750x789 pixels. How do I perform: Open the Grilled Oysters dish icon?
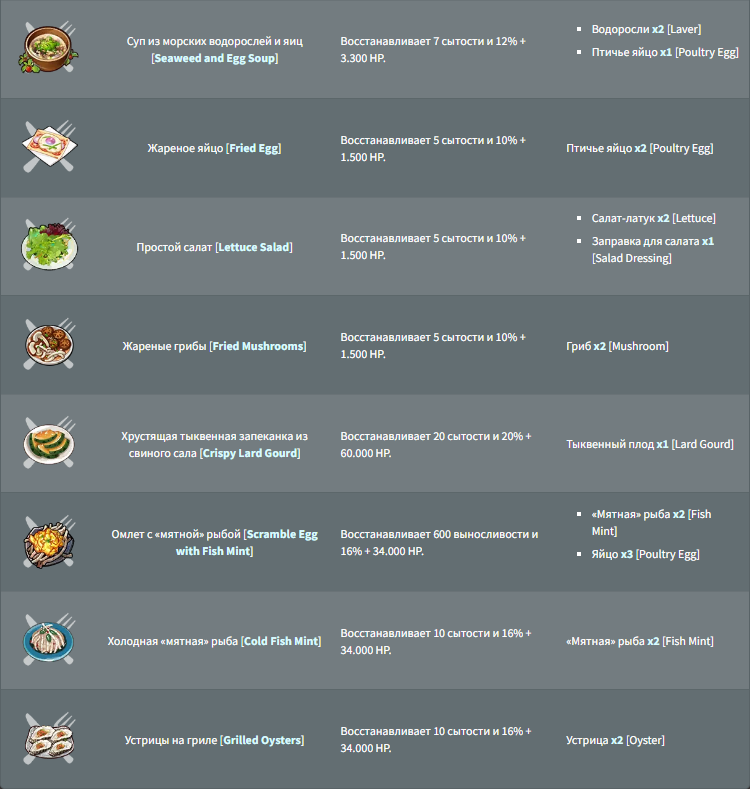(x=49, y=739)
